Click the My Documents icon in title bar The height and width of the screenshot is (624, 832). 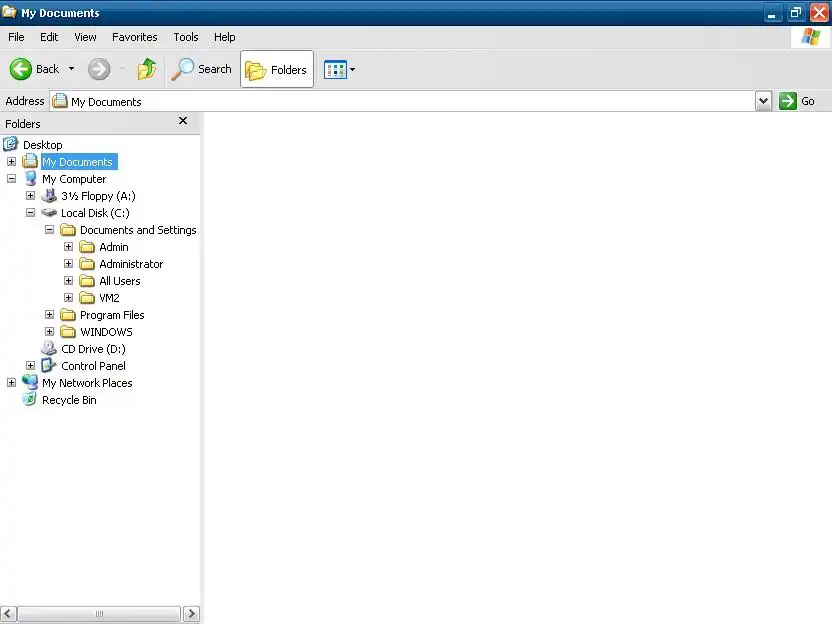tap(9, 12)
